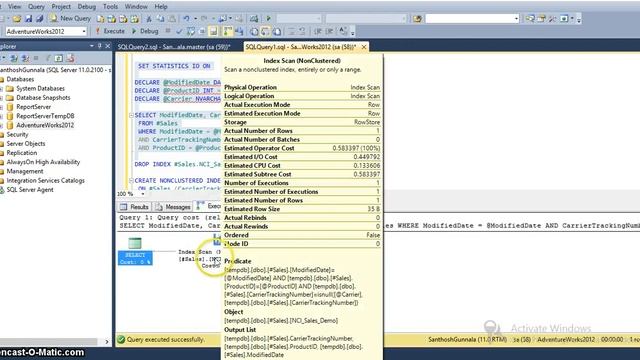Click the wrench tools toolbar icon

click(552, 19)
